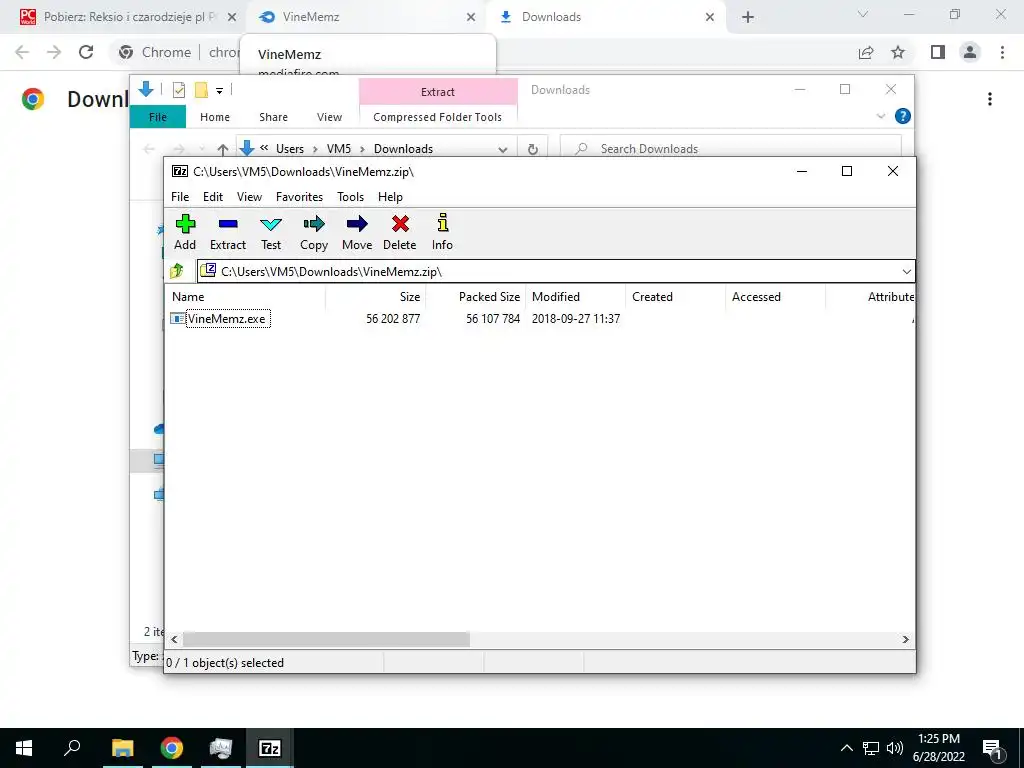Click the taskbar search magnifier
This screenshot has width=1024, height=768.
coord(72,748)
